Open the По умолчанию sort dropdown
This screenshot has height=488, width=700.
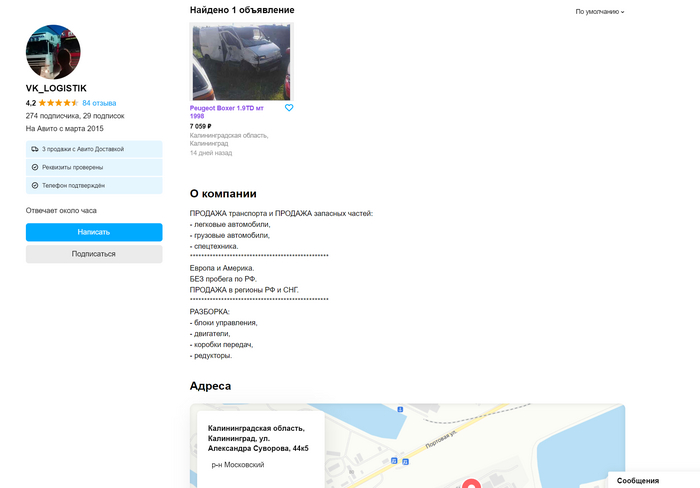coord(600,12)
